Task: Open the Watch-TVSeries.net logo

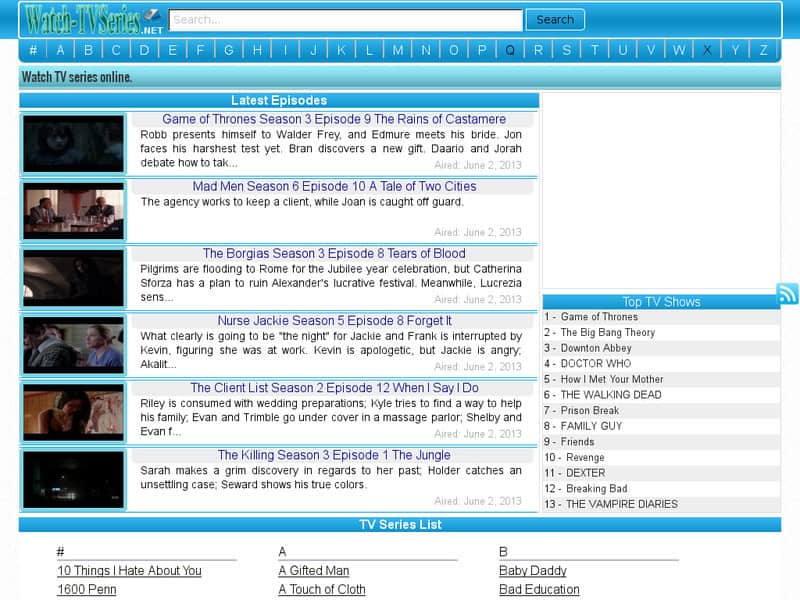Action: pyautogui.click(x=94, y=20)
